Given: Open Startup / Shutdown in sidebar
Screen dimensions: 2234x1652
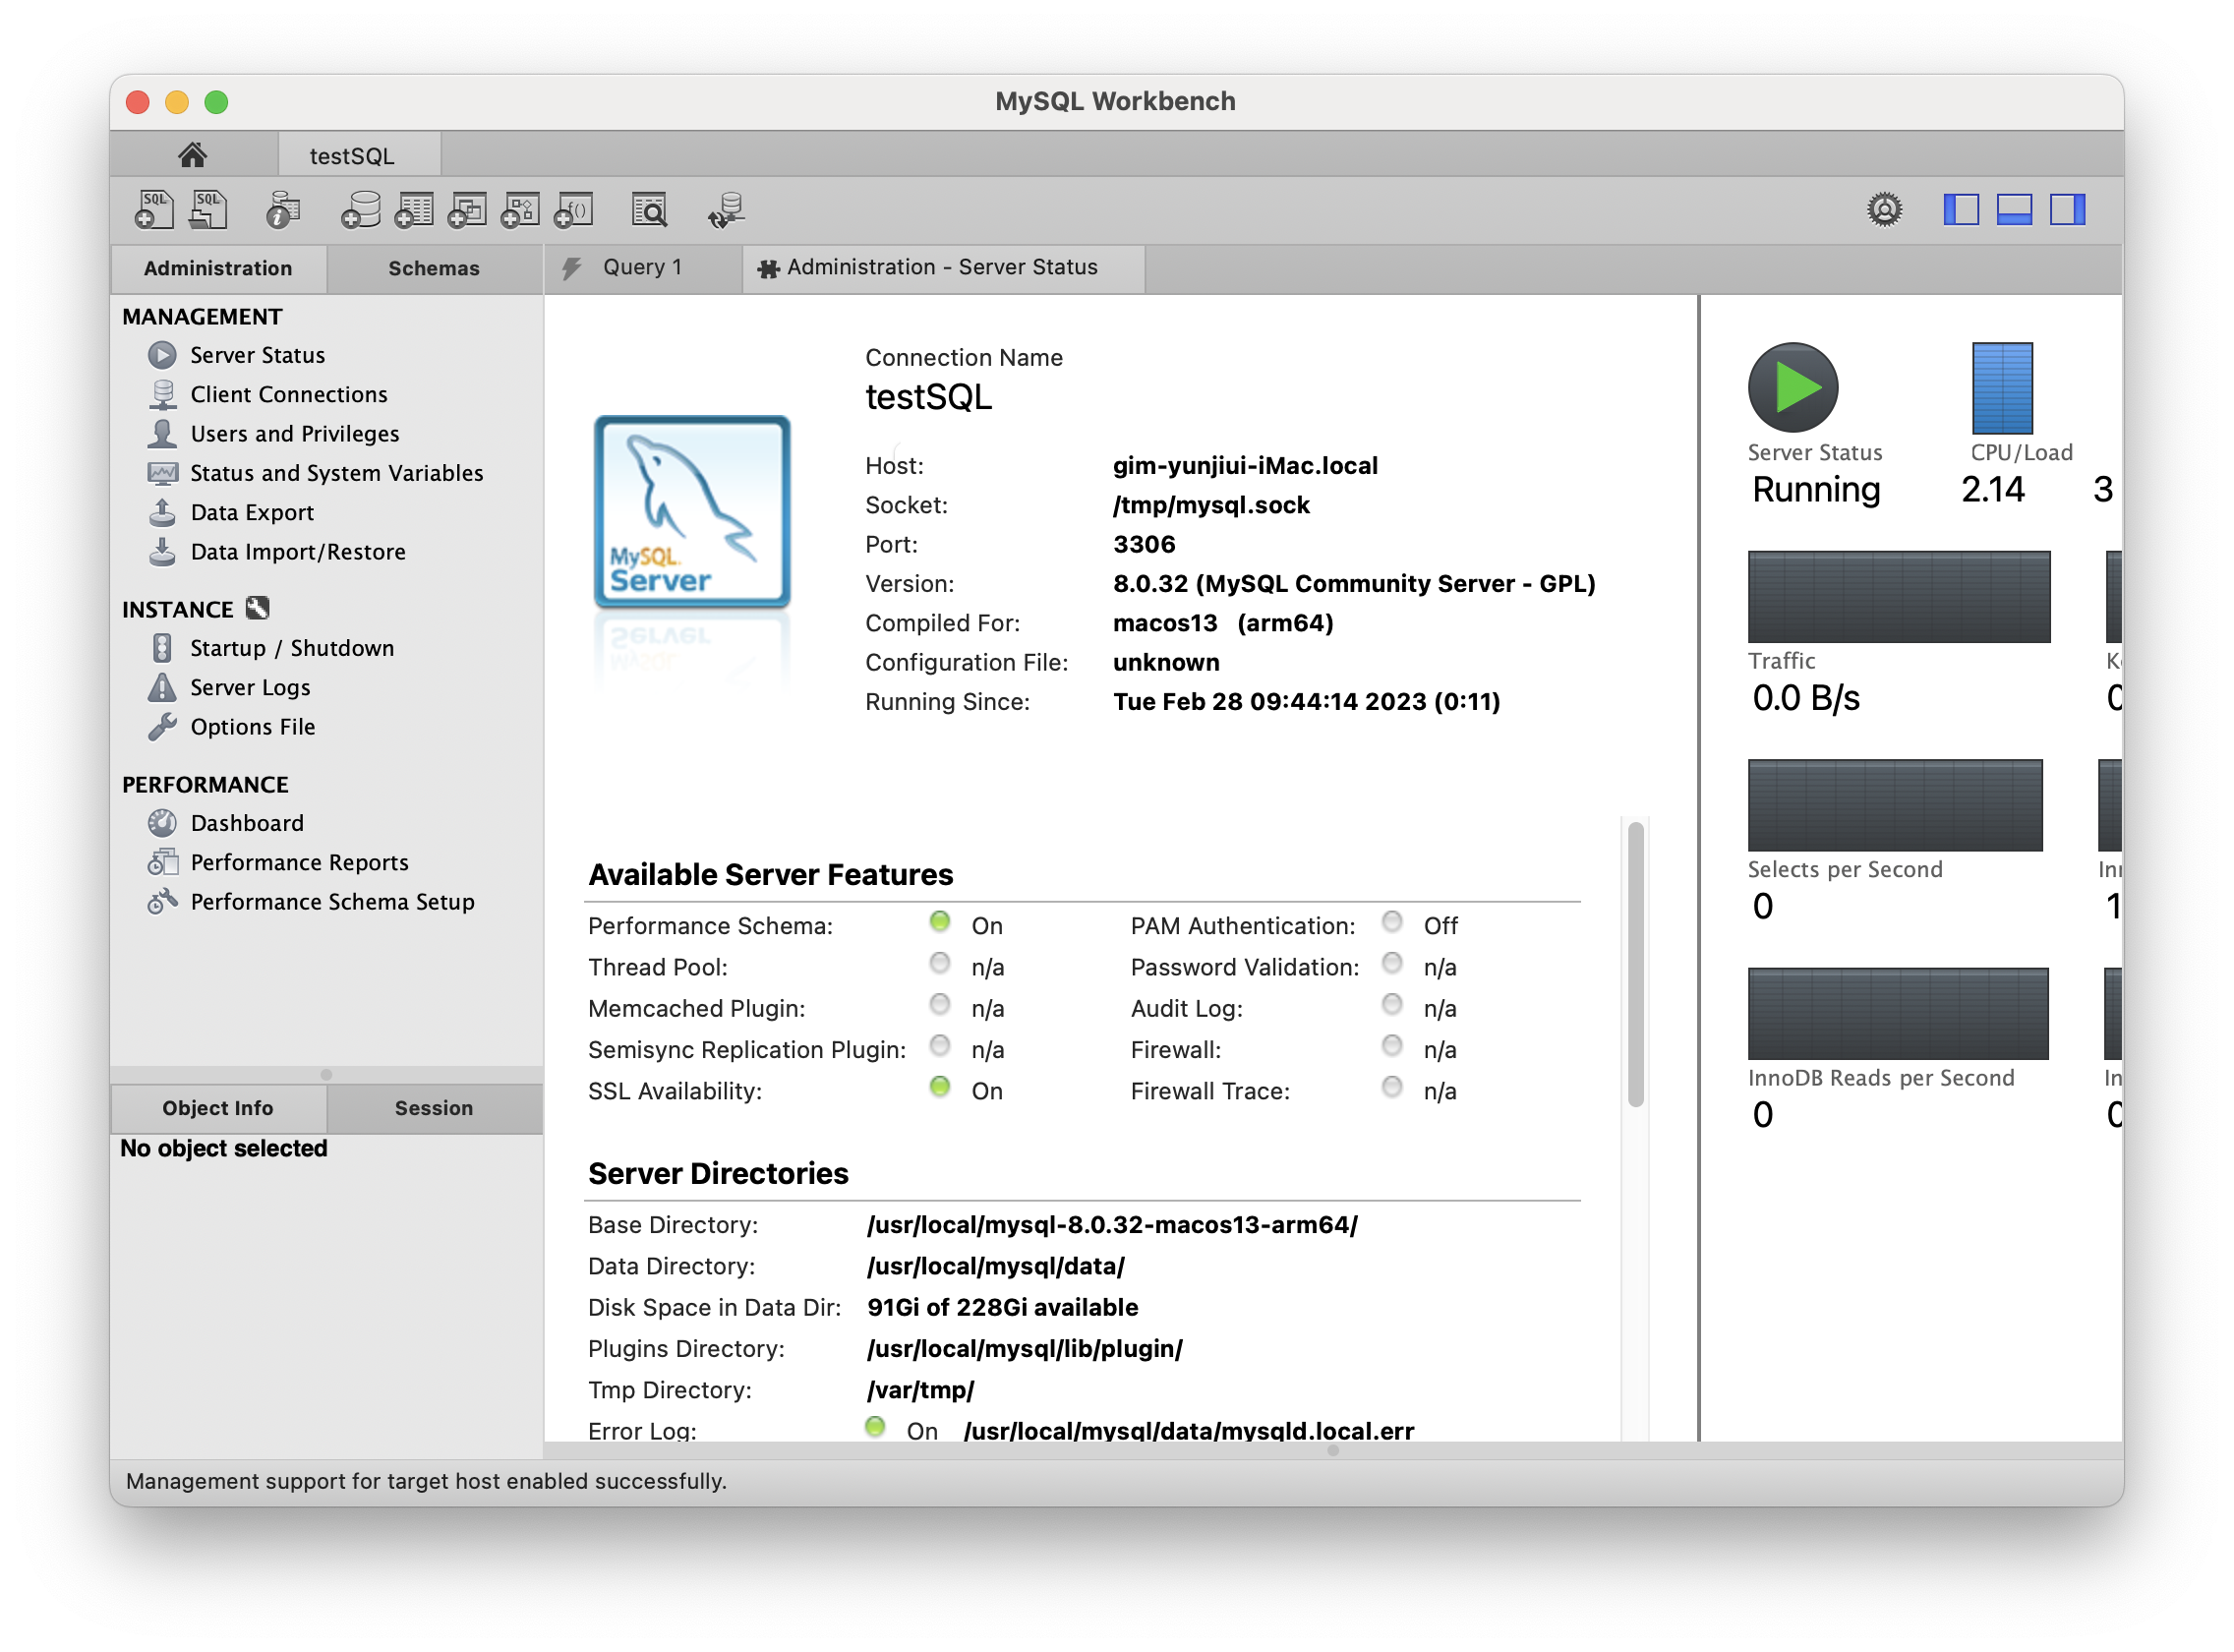Looking at the screenshot, I should 292,648.
